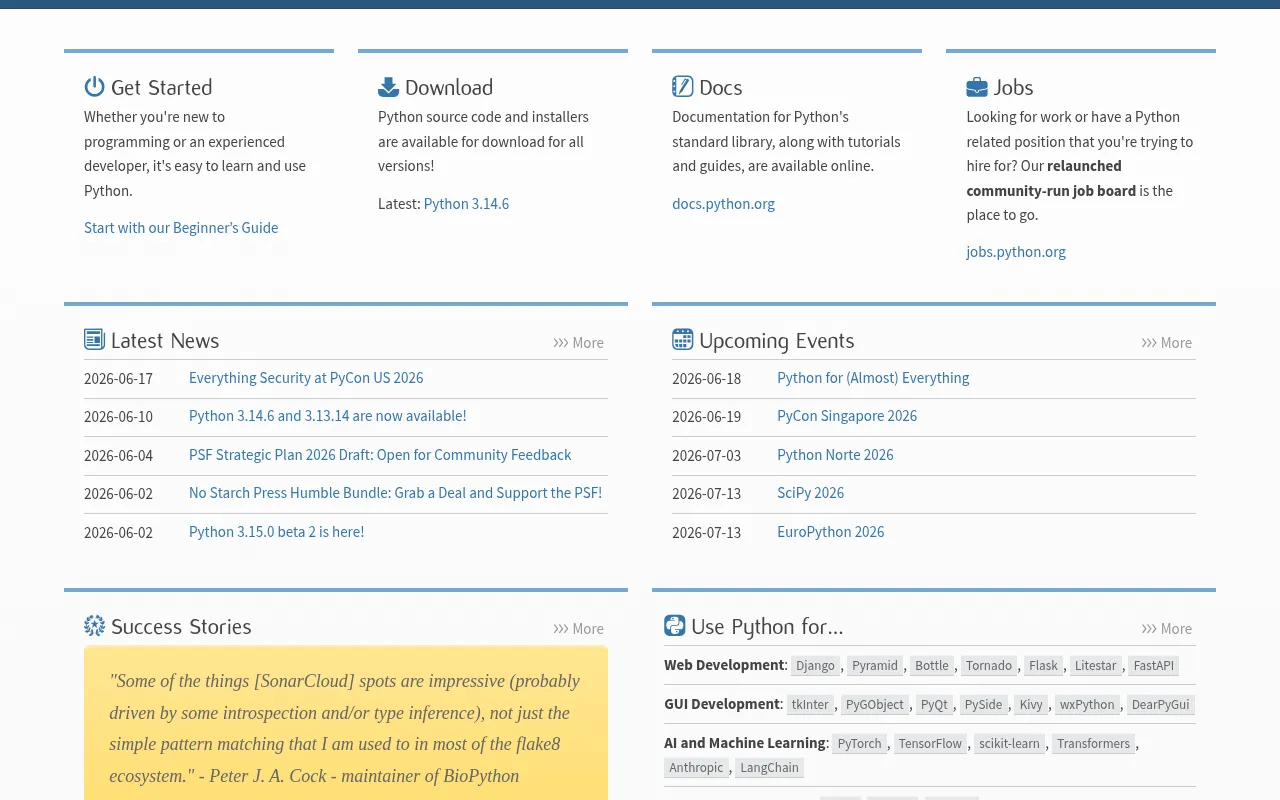Image resolution: width=1280 pixels, height=800 pixels.
Task: Click the Download arrow icon
Action: pyautogui.click(x=388, y=87)
